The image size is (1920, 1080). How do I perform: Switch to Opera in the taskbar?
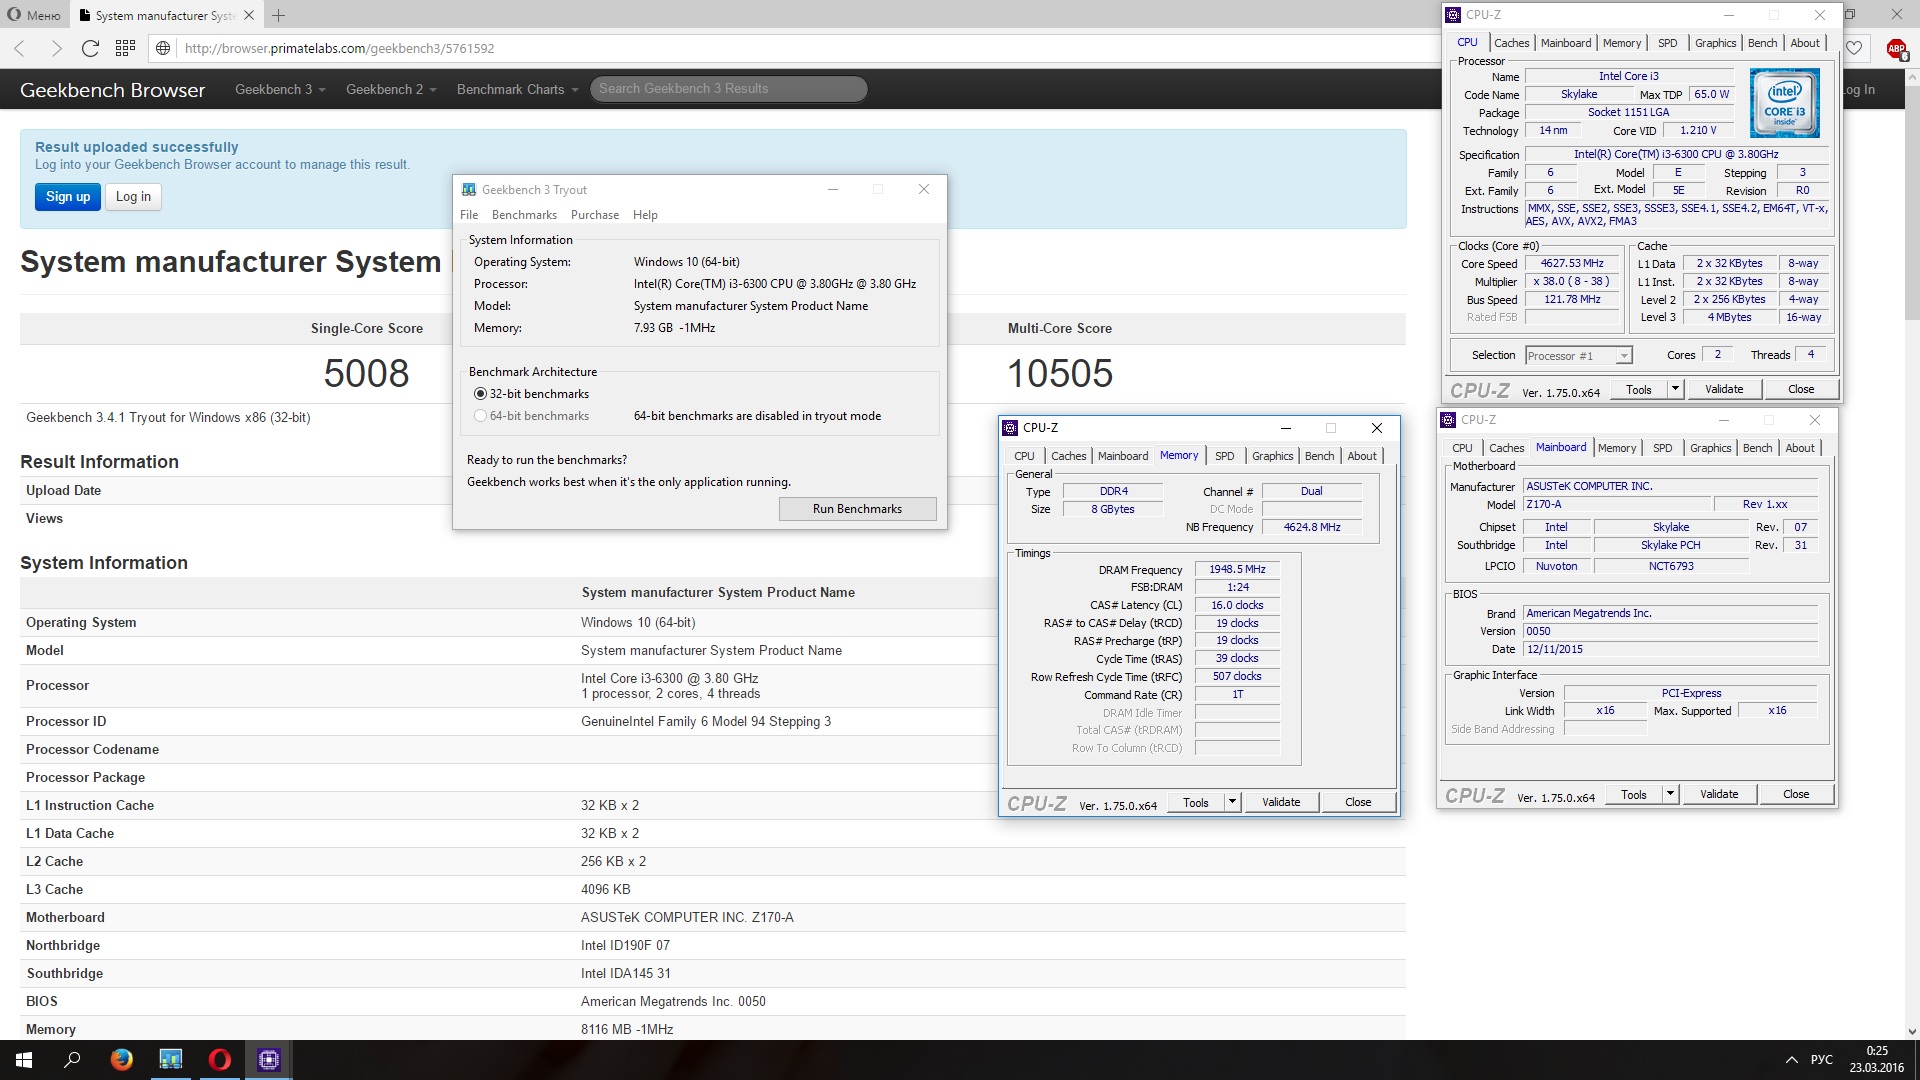coord(219,1060)
